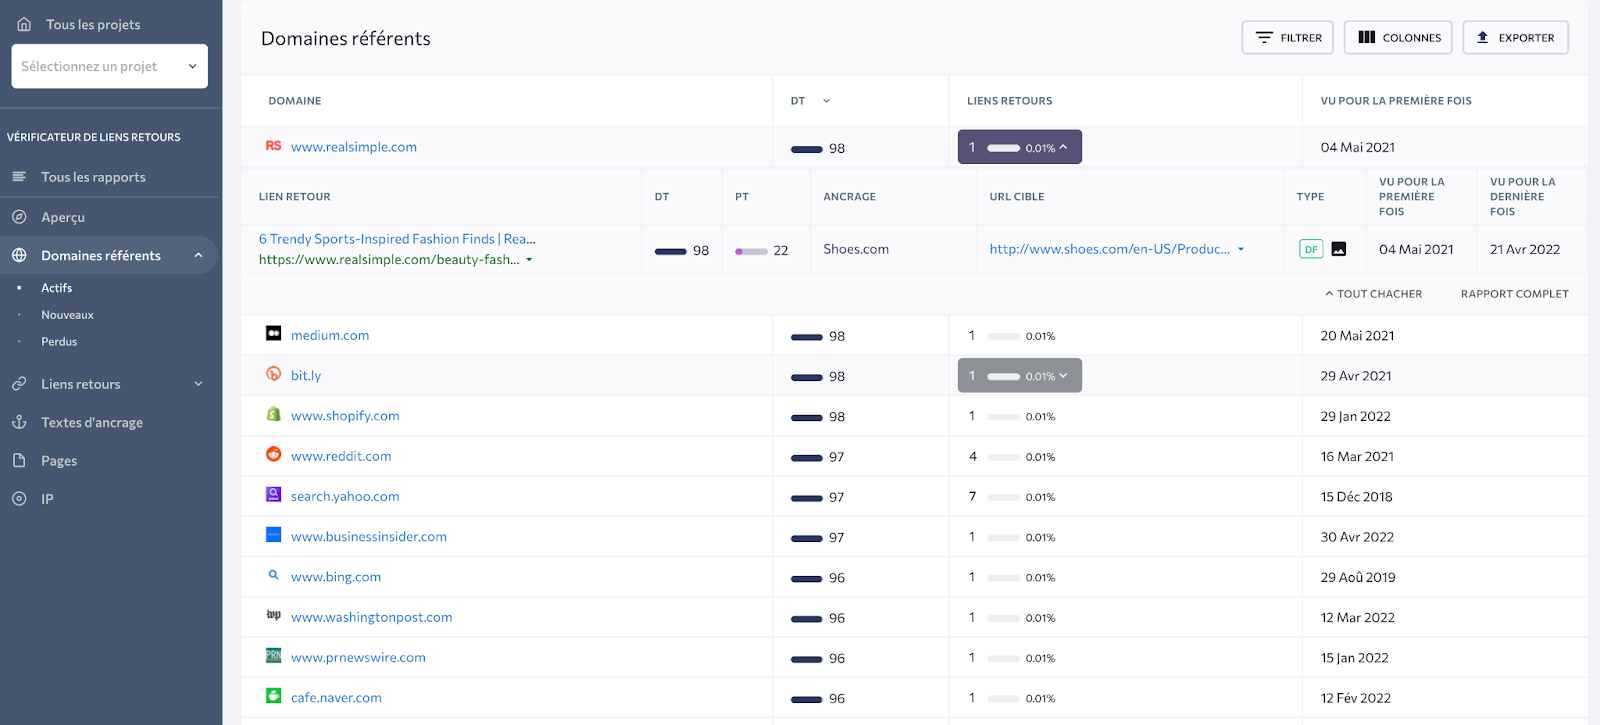The image size is (1600, 725).
Task: Open the www.reddit.com domain link
Action: (341, 456)
